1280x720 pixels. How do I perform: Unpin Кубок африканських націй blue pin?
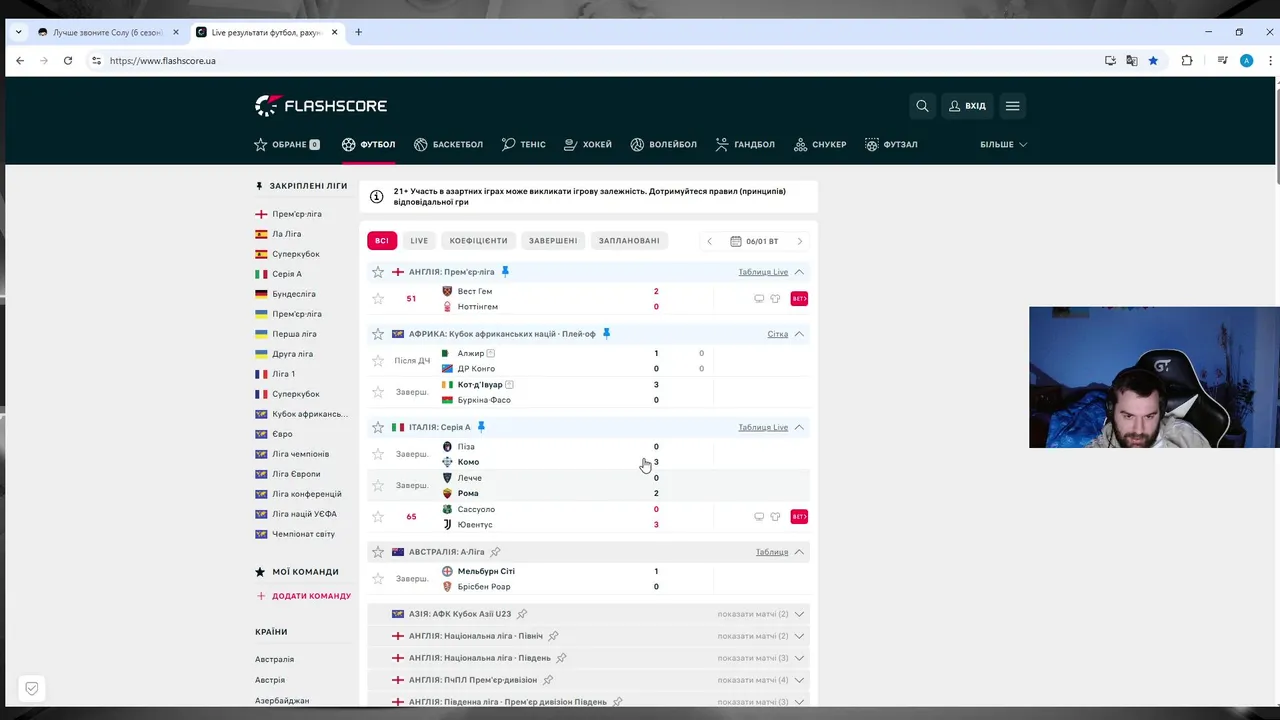[x=606, y=334]
